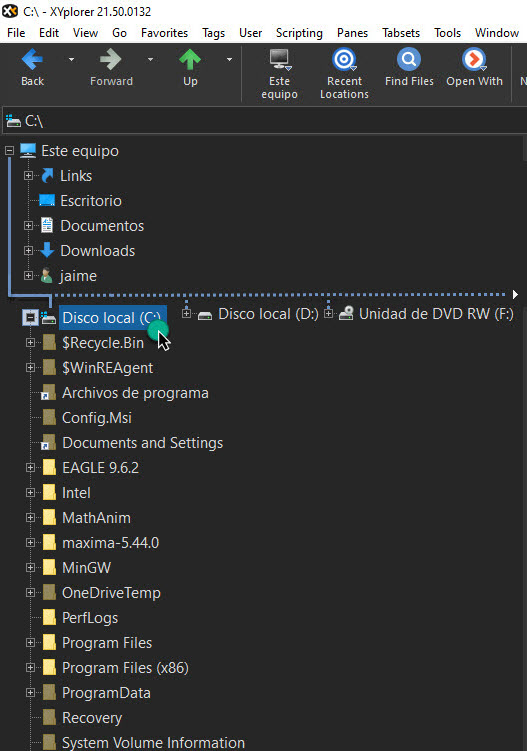Click the white arrow ending the dotted line
This screenshot has height=751, width=527.
515,294
